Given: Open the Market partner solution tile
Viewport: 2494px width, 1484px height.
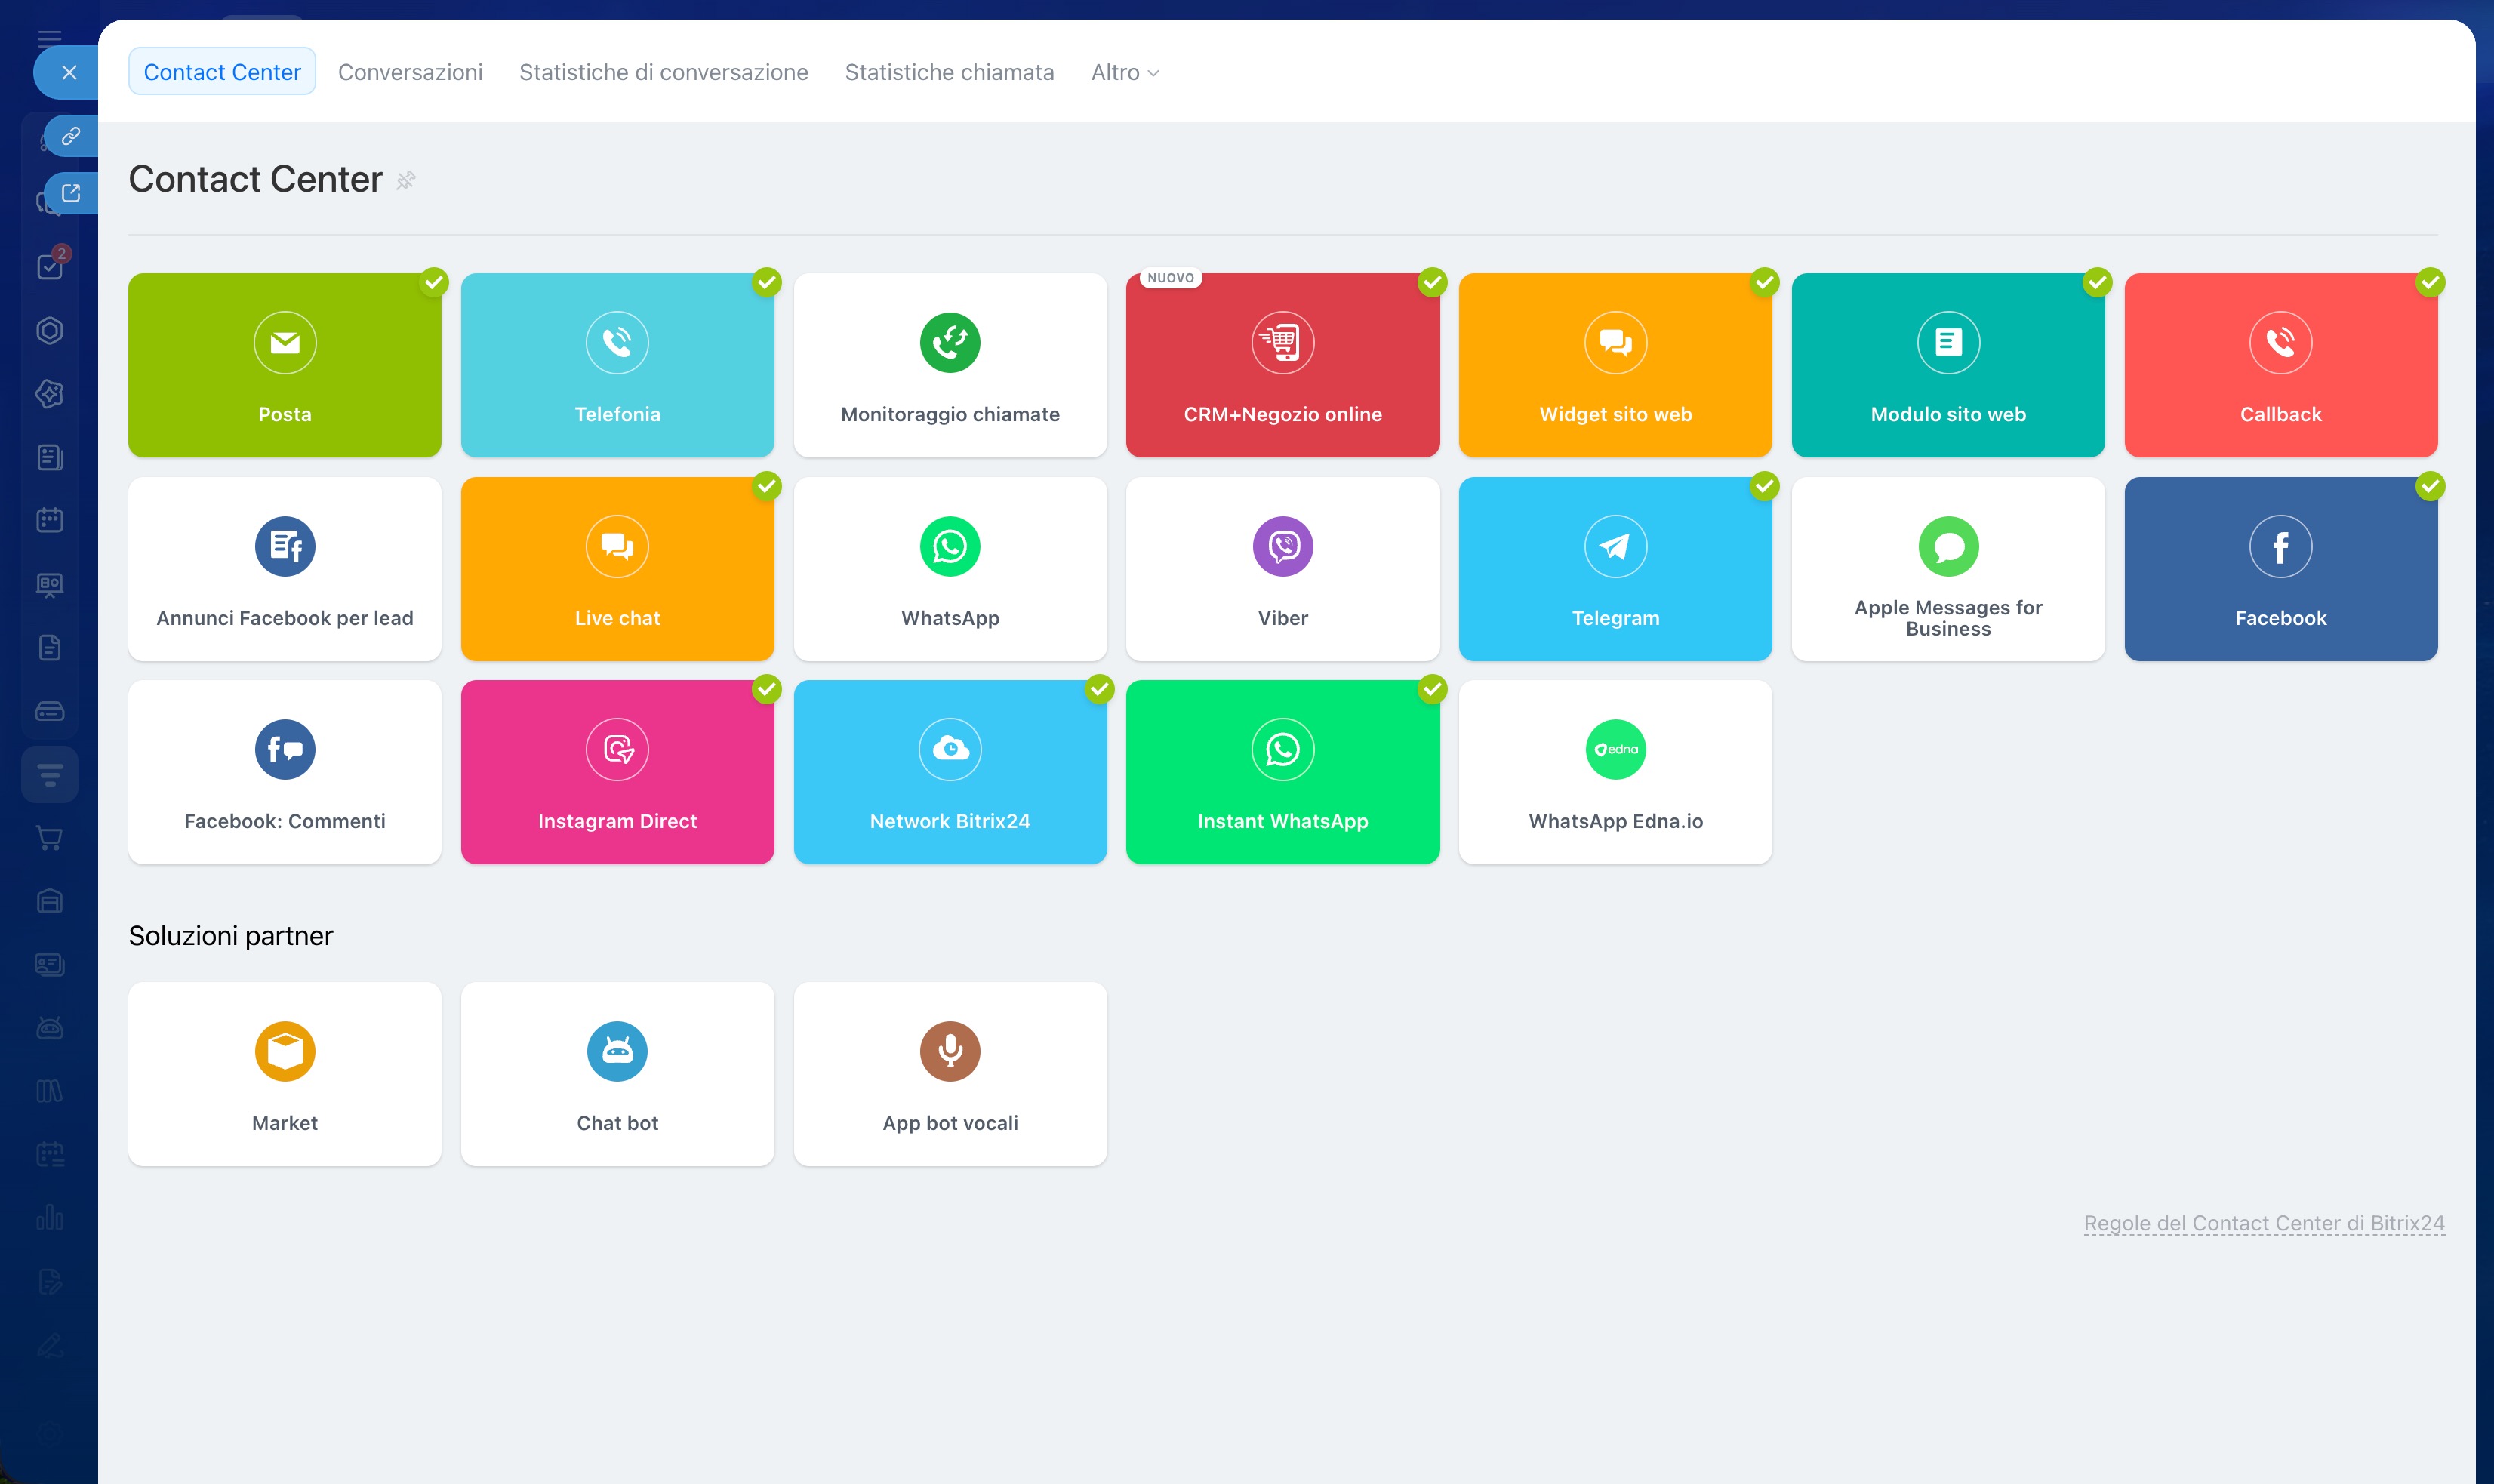Looking at the screenshot, I should coord(284,1074).
